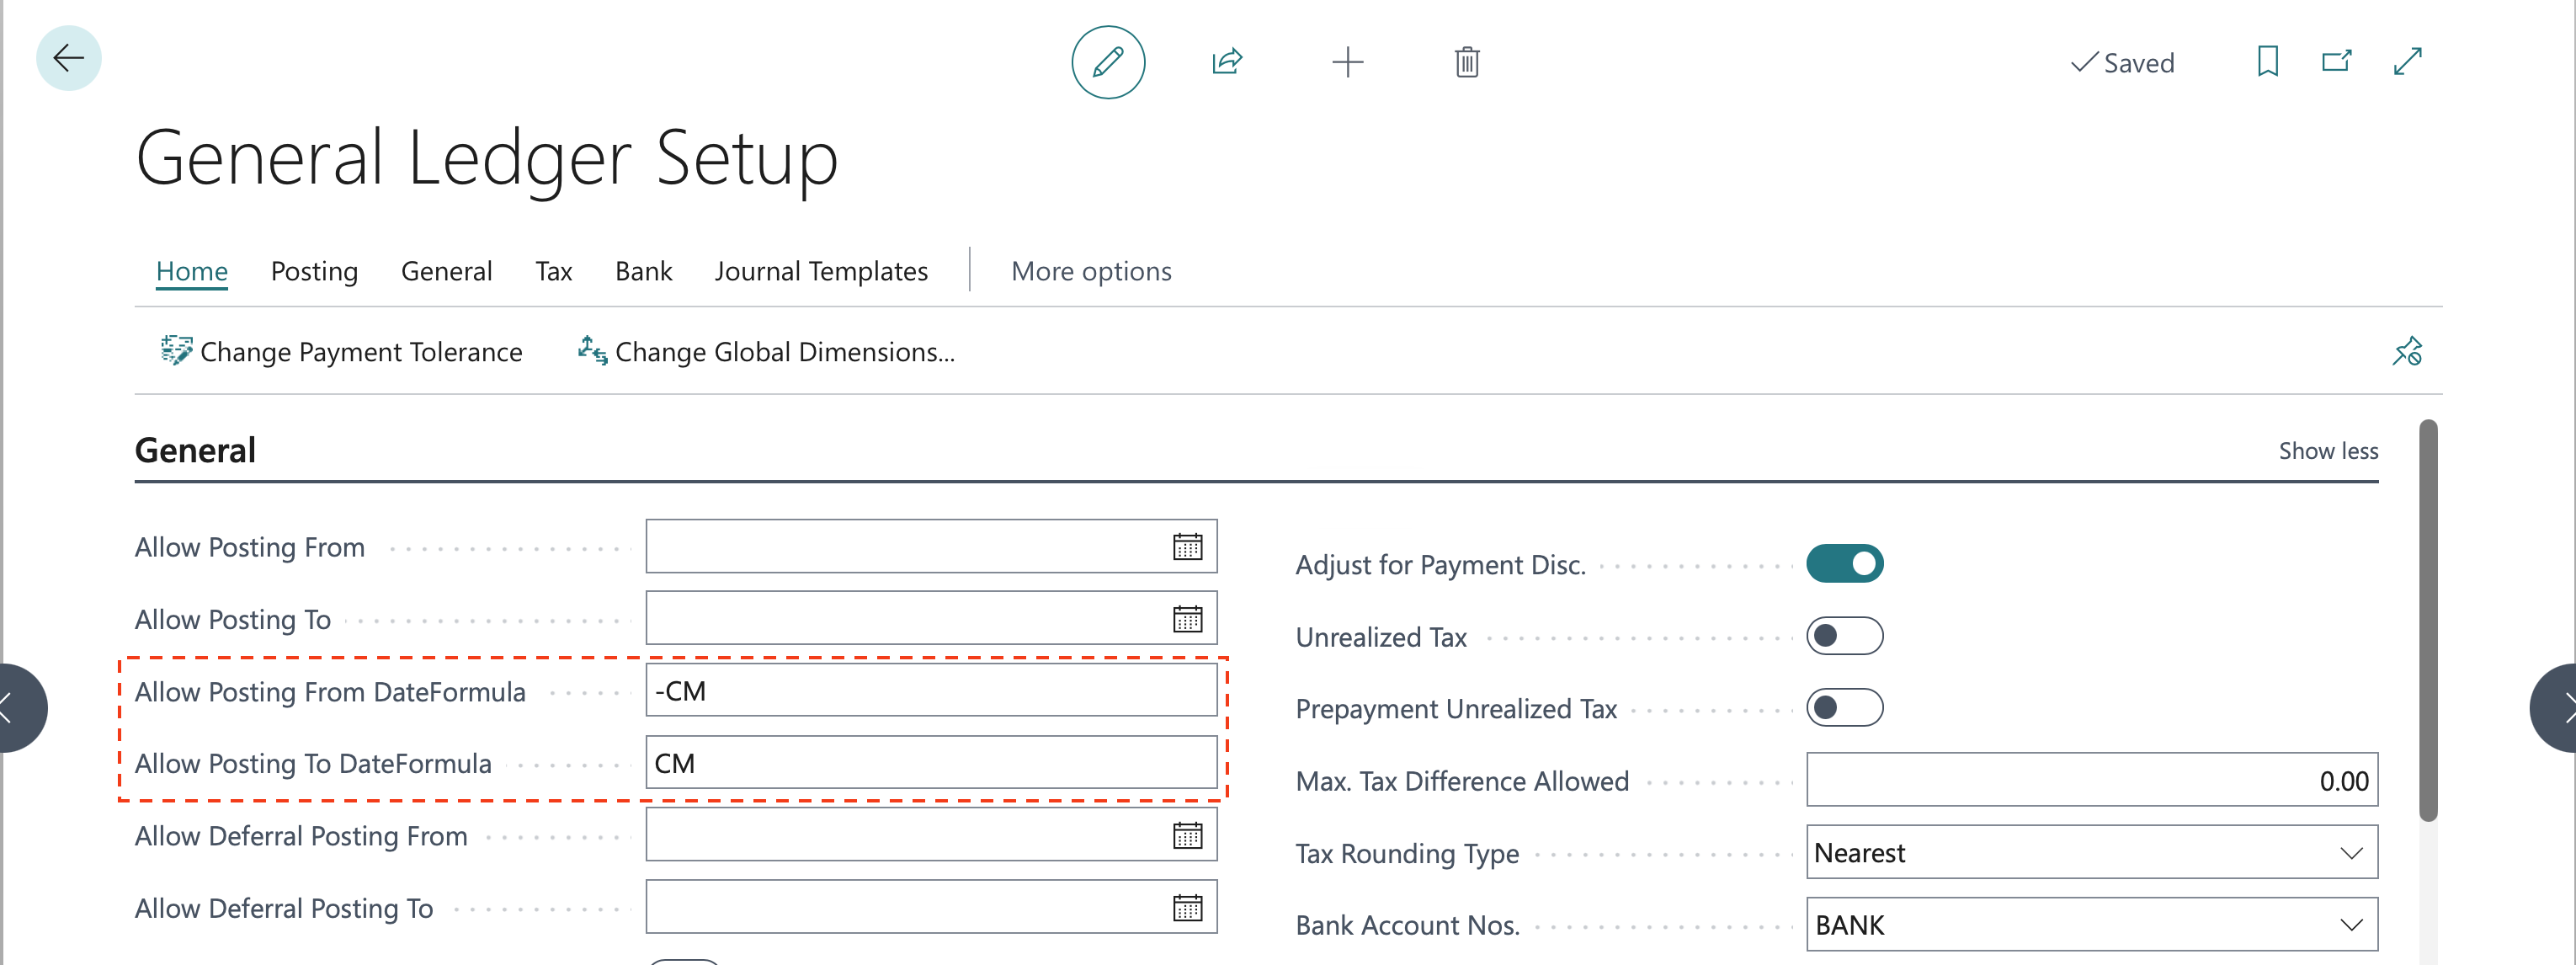The height and width of the screenshot is (965, 2576).
Task: Click the bookmark icon
Action: click(x=2267, y=62)
